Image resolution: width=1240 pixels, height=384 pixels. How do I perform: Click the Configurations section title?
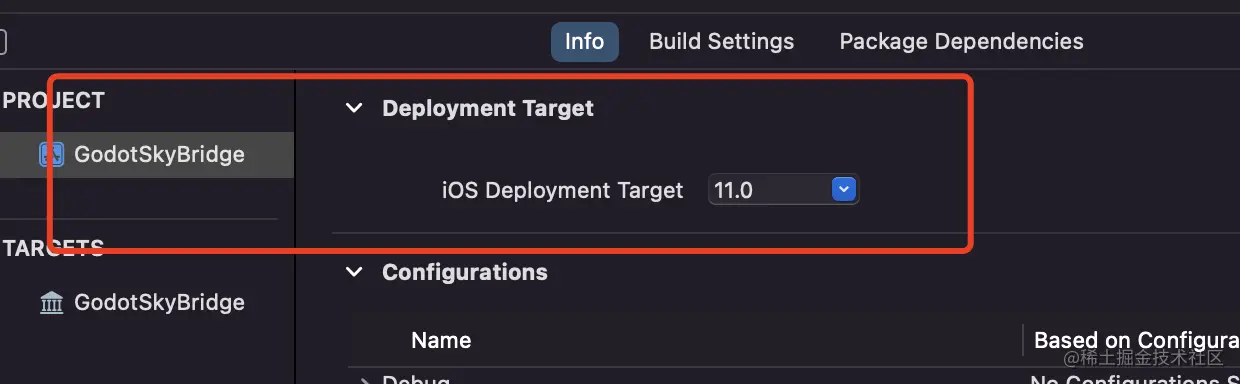(465, 272)
